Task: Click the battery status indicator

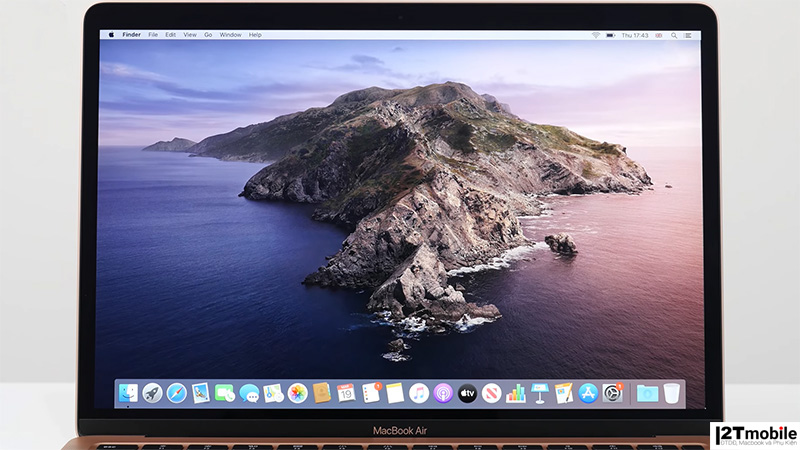Action: 611,35
